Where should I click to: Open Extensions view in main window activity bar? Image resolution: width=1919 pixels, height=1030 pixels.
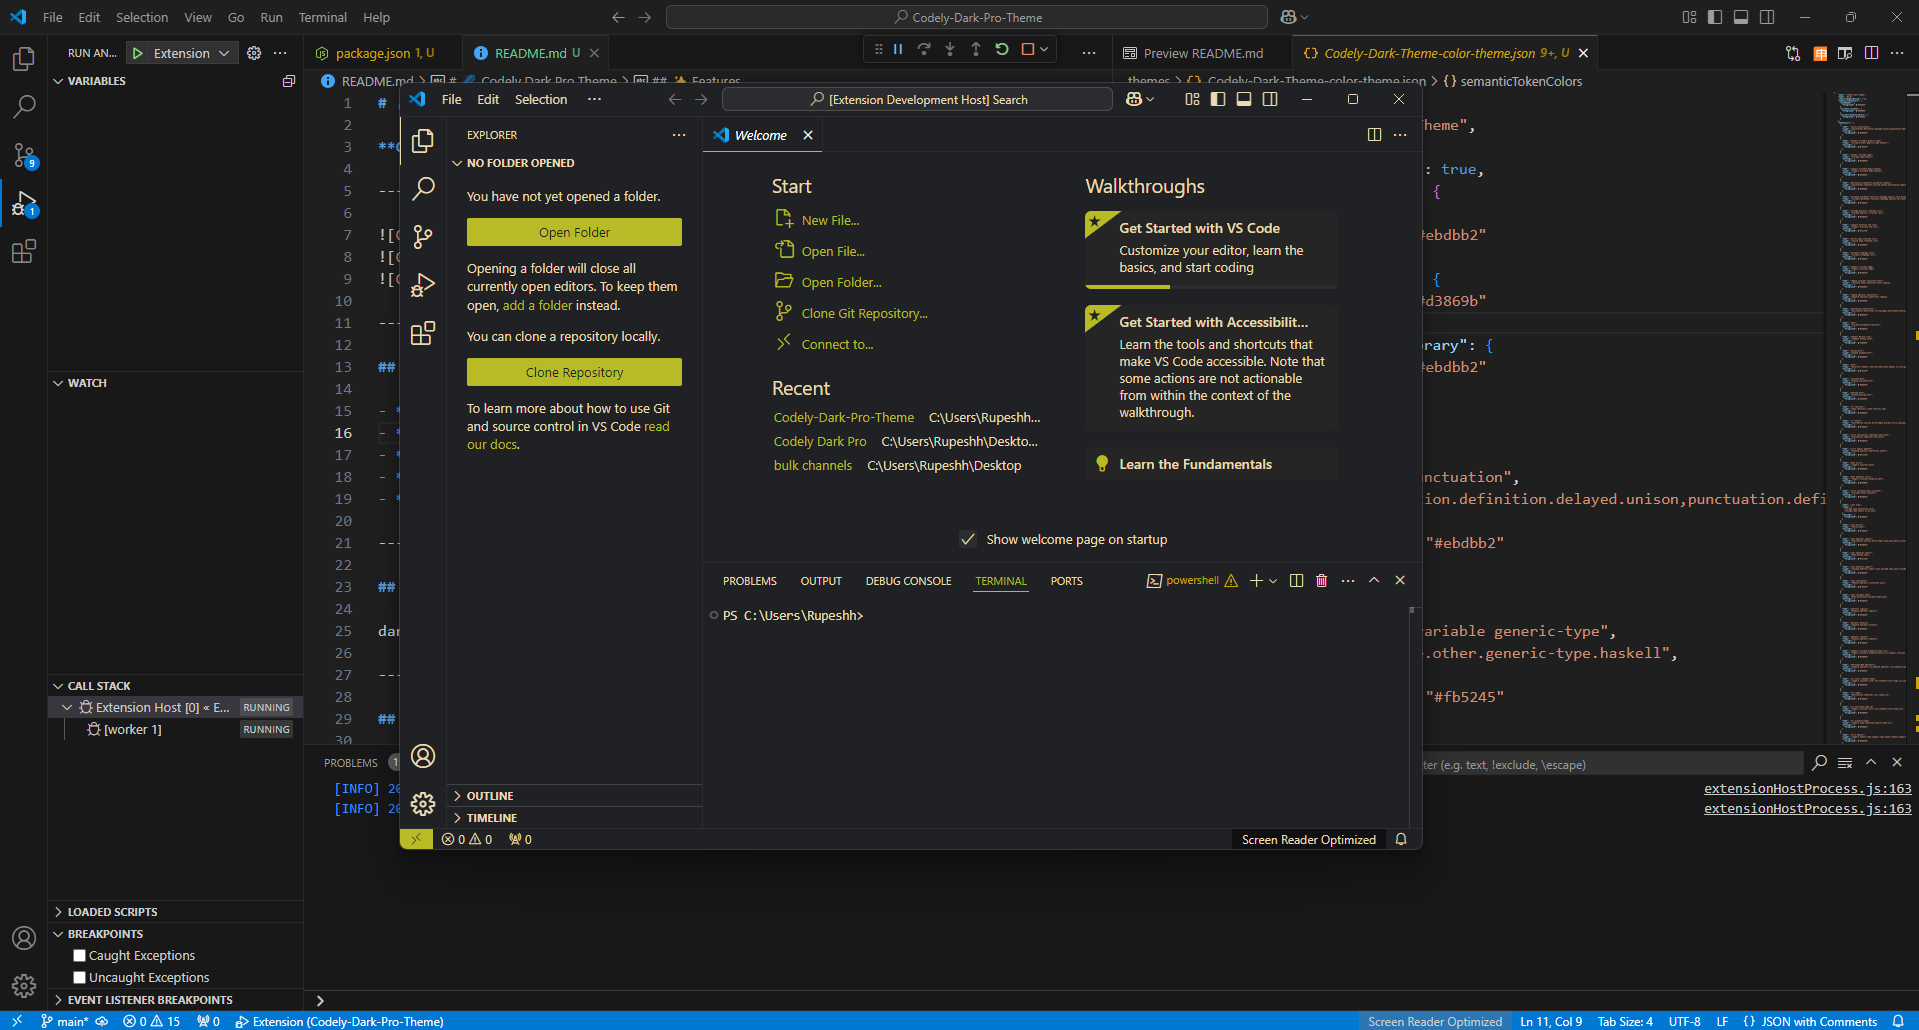click(x=24, y=251)
